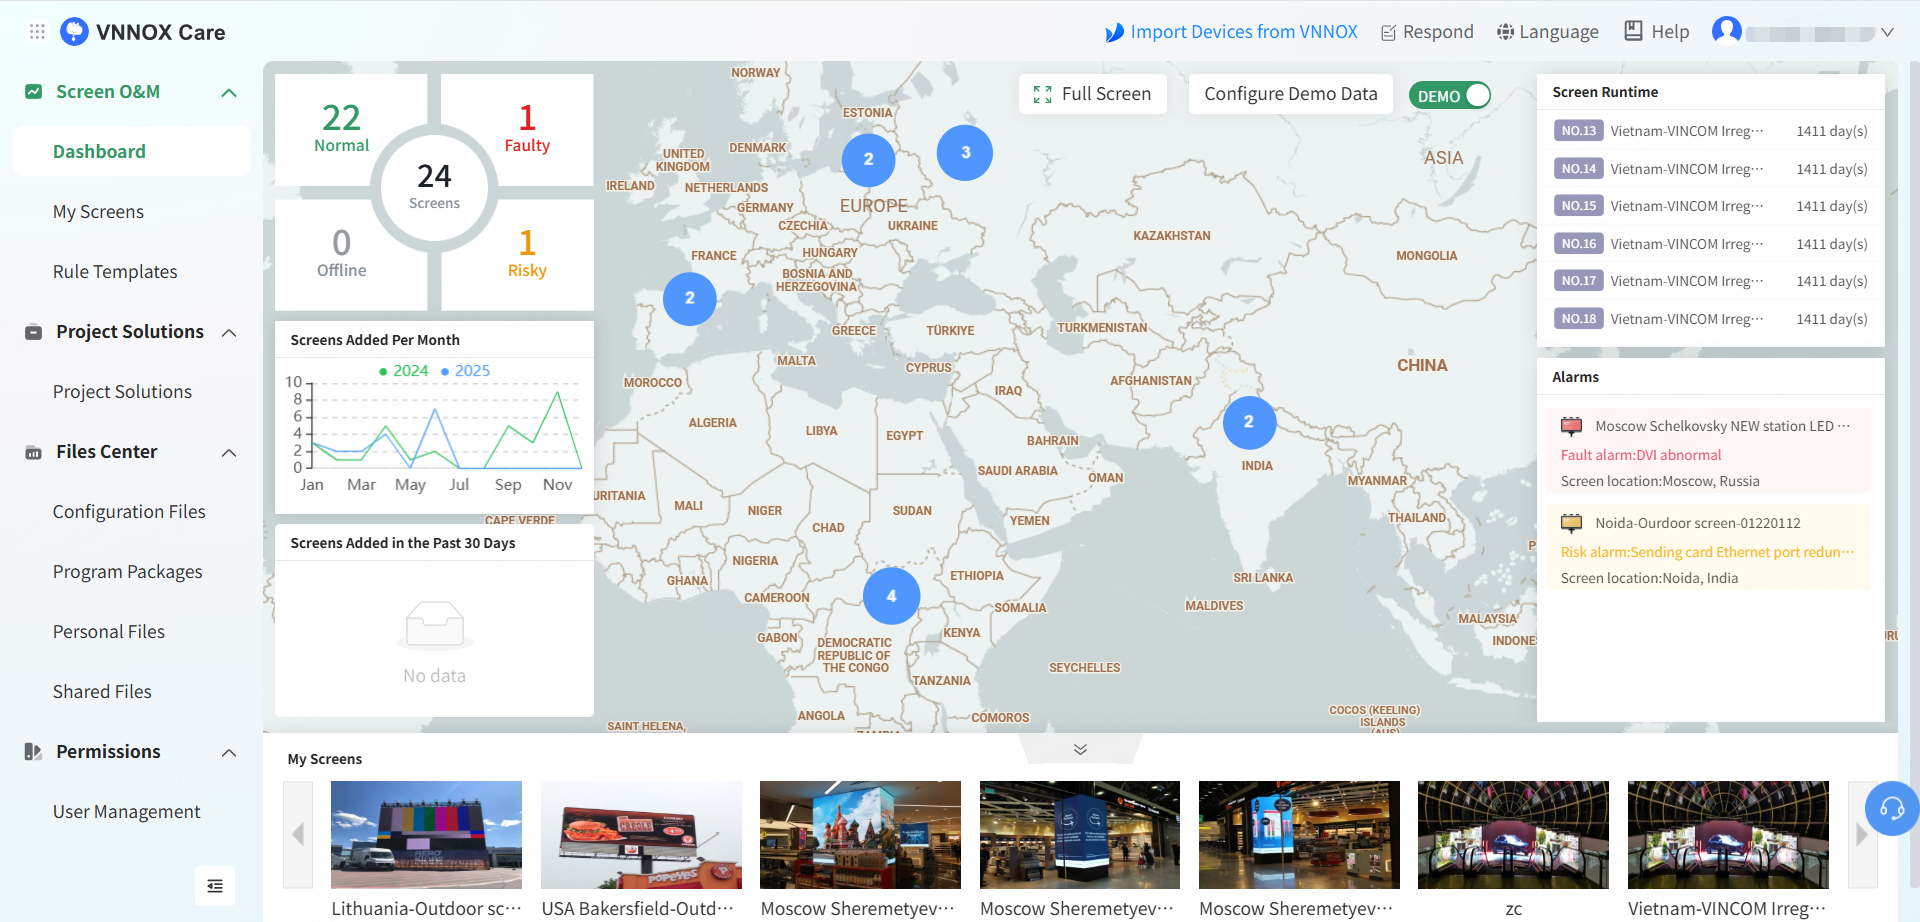The image size is (1920, 922).
Task: Collapse the Files Center section
Action: [229, 453]
